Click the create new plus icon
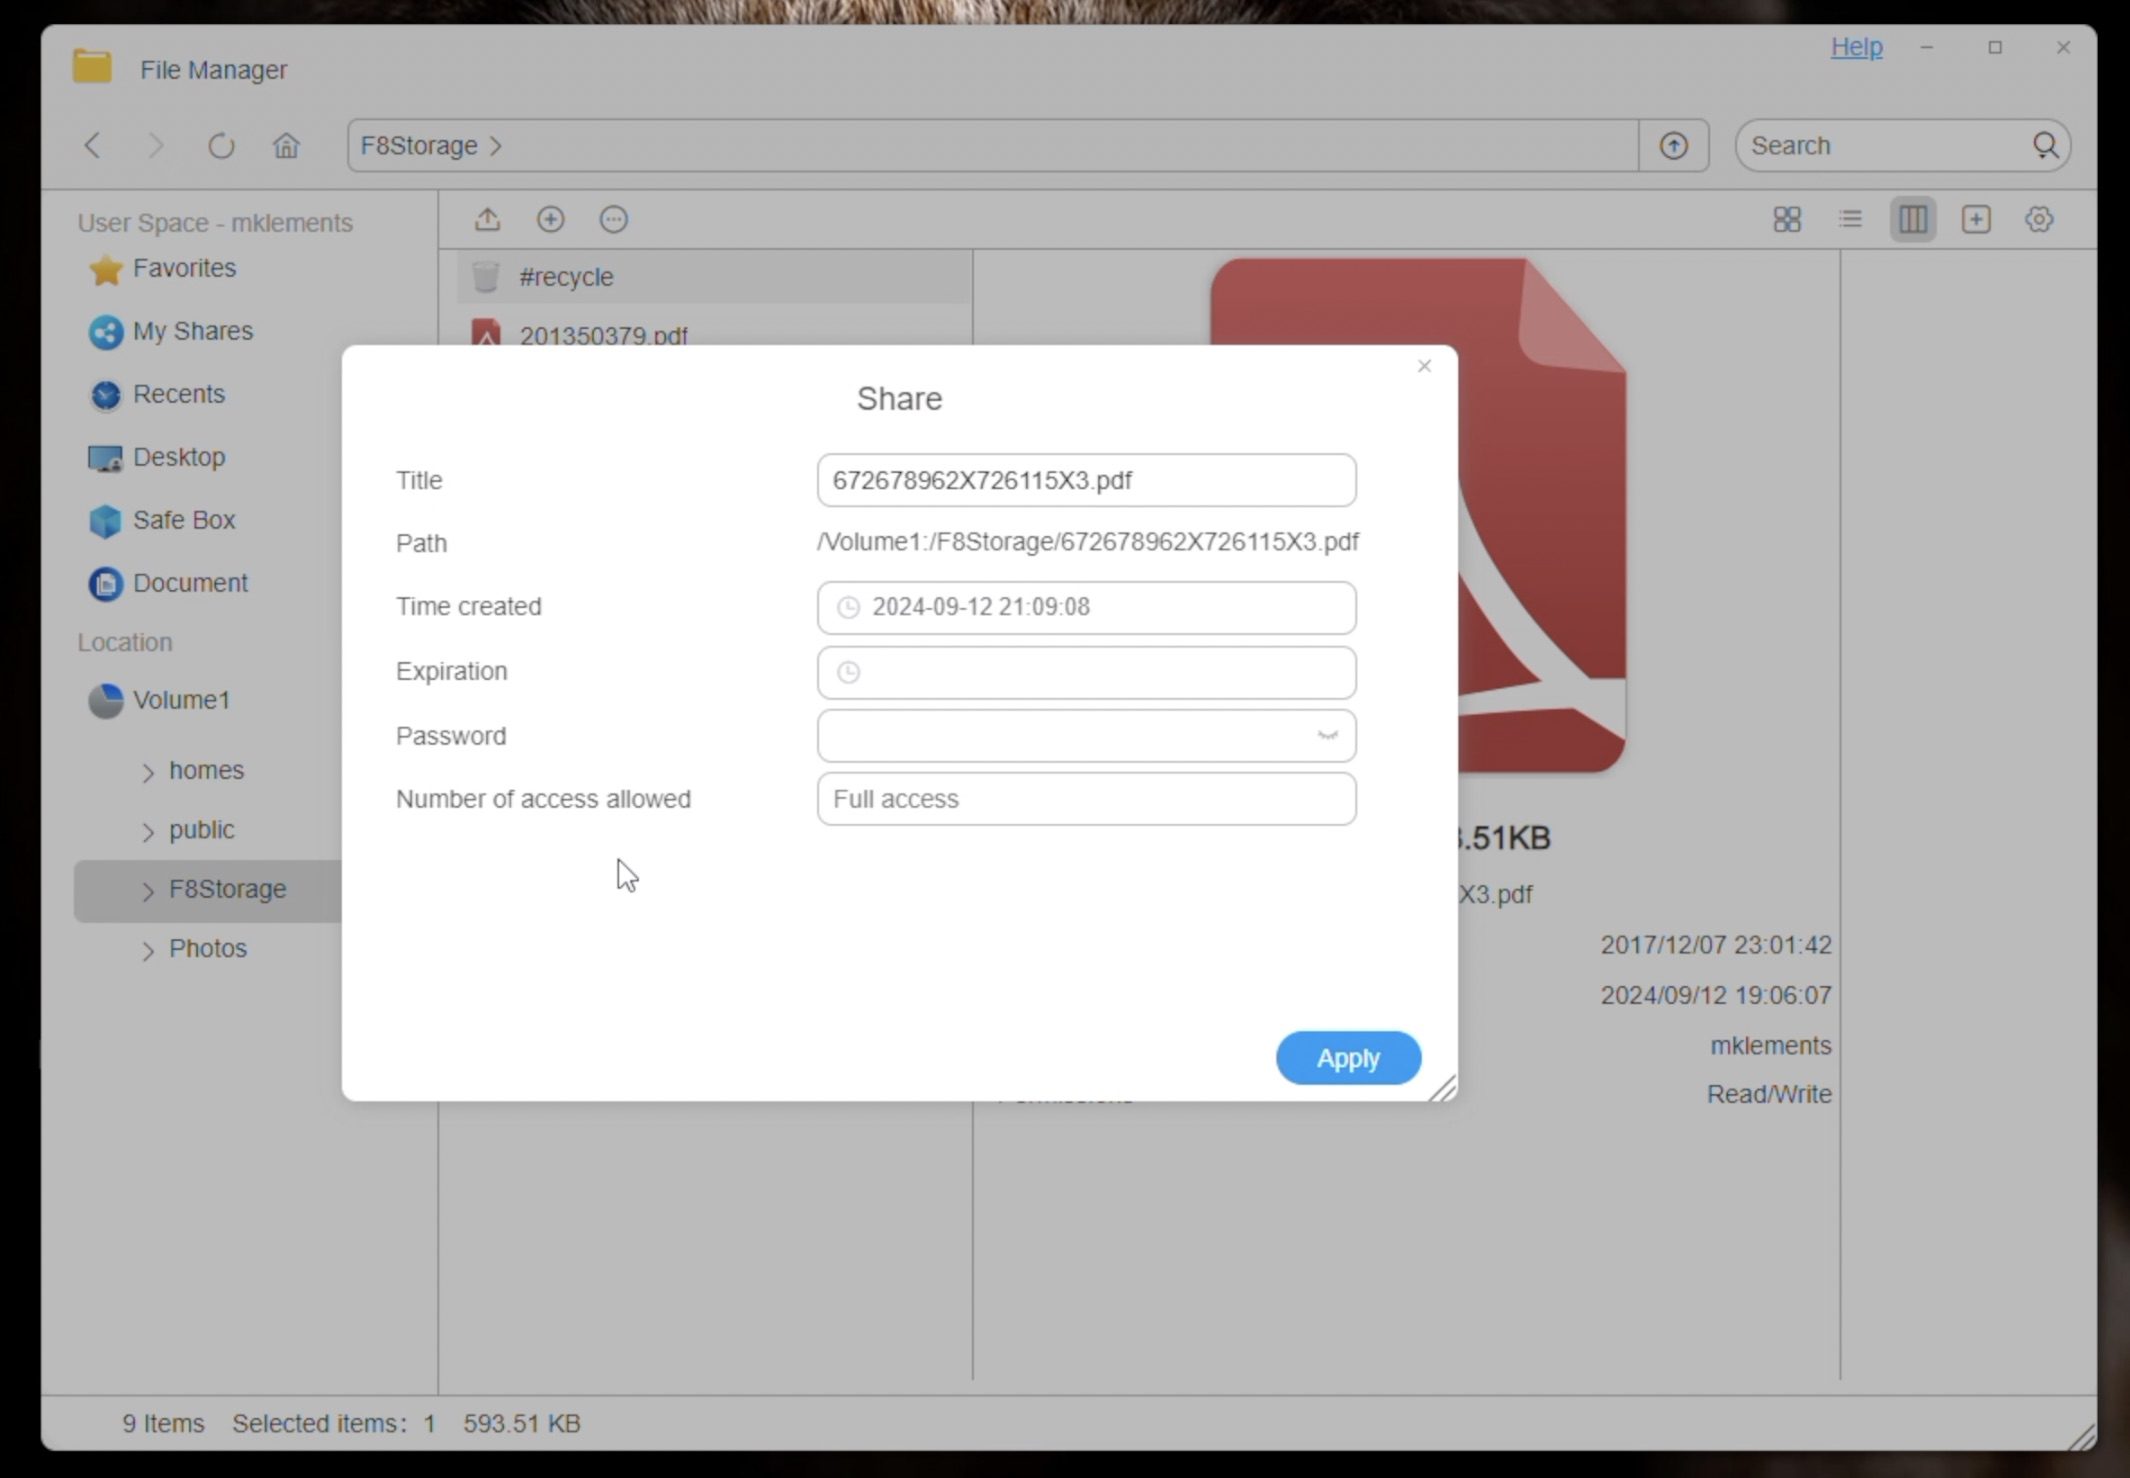This screenshot has width=2130, height=1478. point(550,219)
